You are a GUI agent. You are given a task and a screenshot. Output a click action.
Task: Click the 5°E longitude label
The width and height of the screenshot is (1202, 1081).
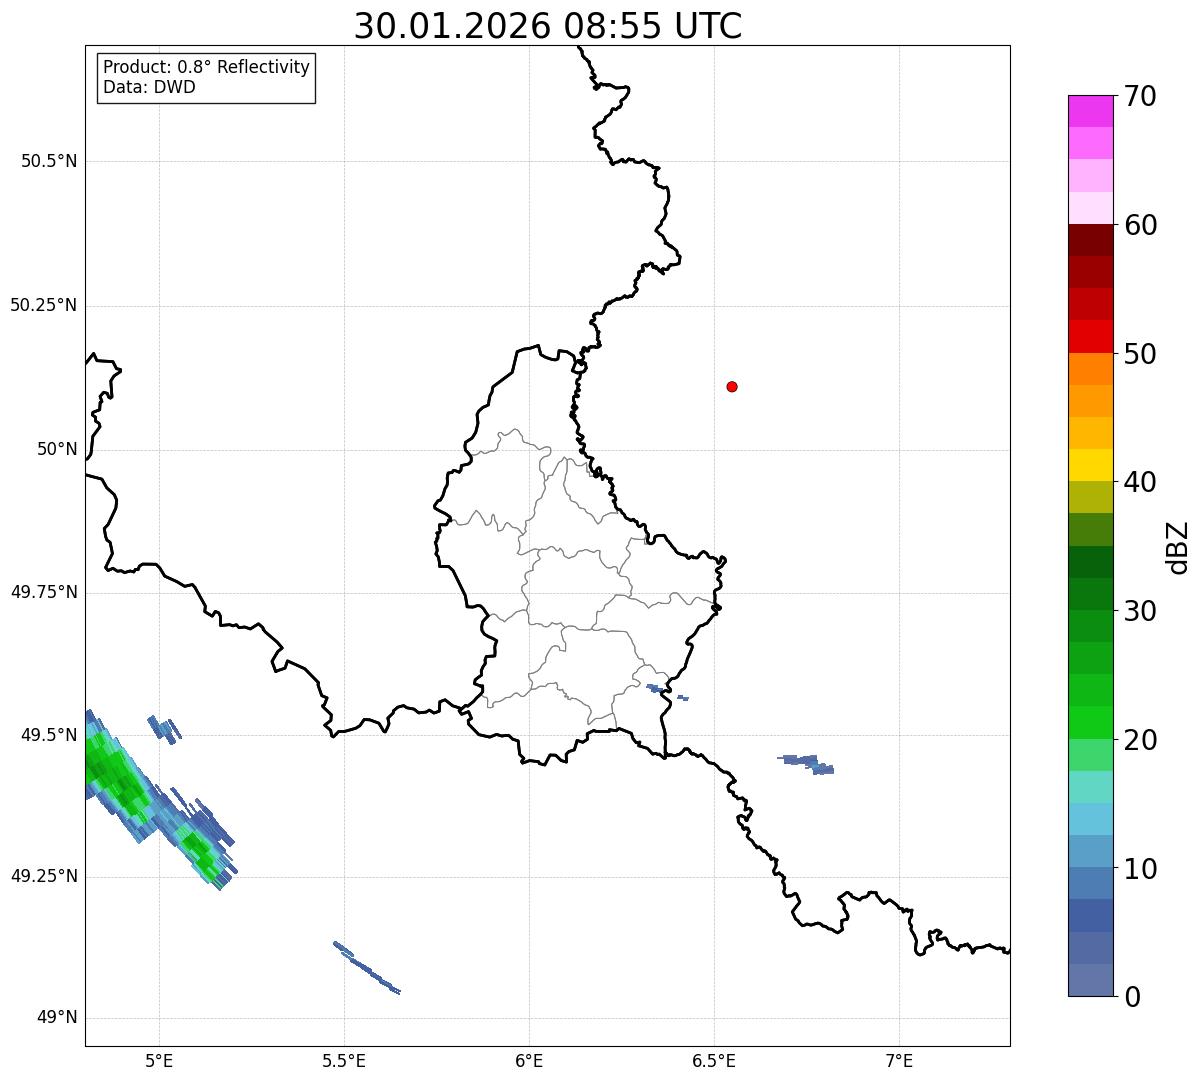[159, 1060]
